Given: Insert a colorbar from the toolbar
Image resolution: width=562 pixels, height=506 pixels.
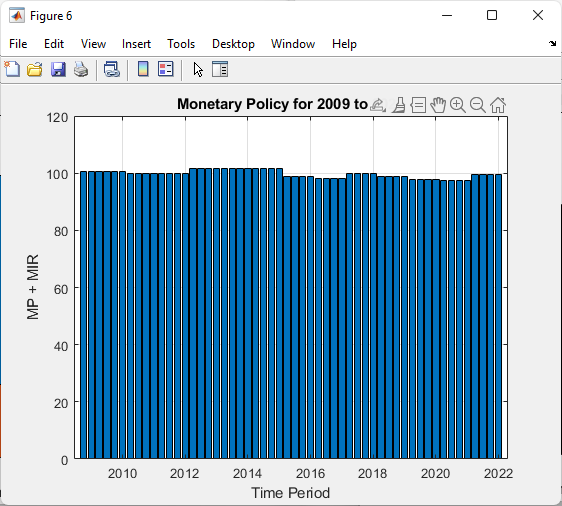Looking at the screenshot, I should pos(143,69).
